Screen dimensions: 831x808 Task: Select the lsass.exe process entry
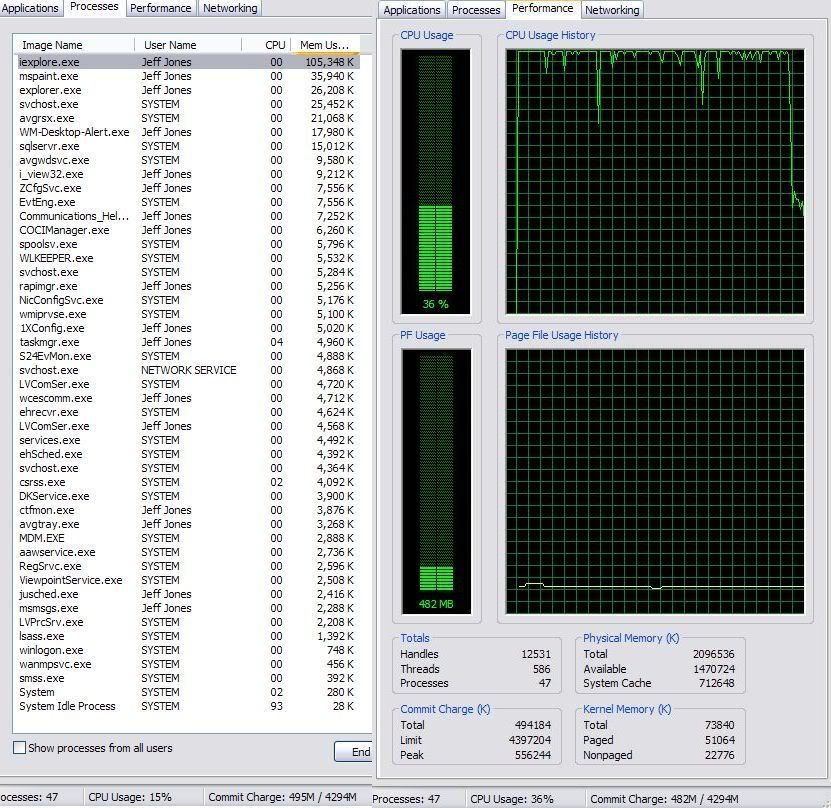(42, 636)
